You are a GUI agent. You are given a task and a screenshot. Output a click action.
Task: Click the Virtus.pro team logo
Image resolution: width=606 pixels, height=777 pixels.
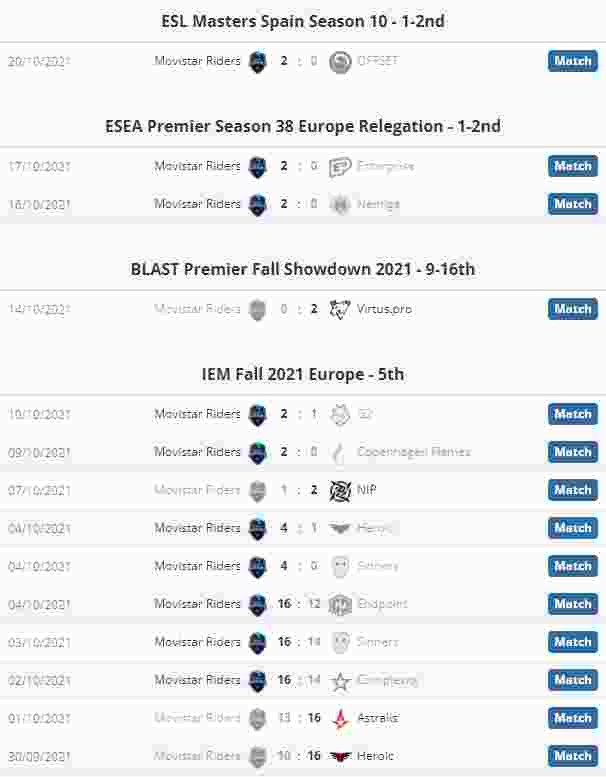tap(340, 309)
